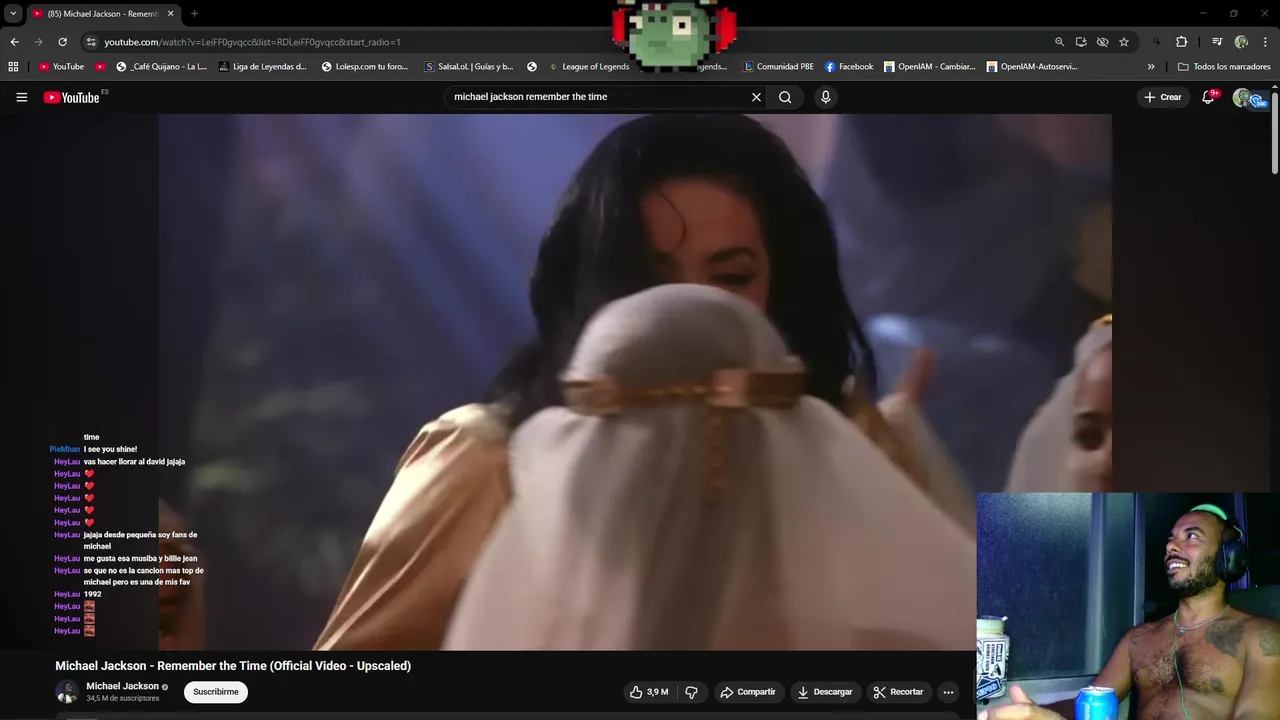
Task: Open Todos los marcadores folder
Action: 1224,67
